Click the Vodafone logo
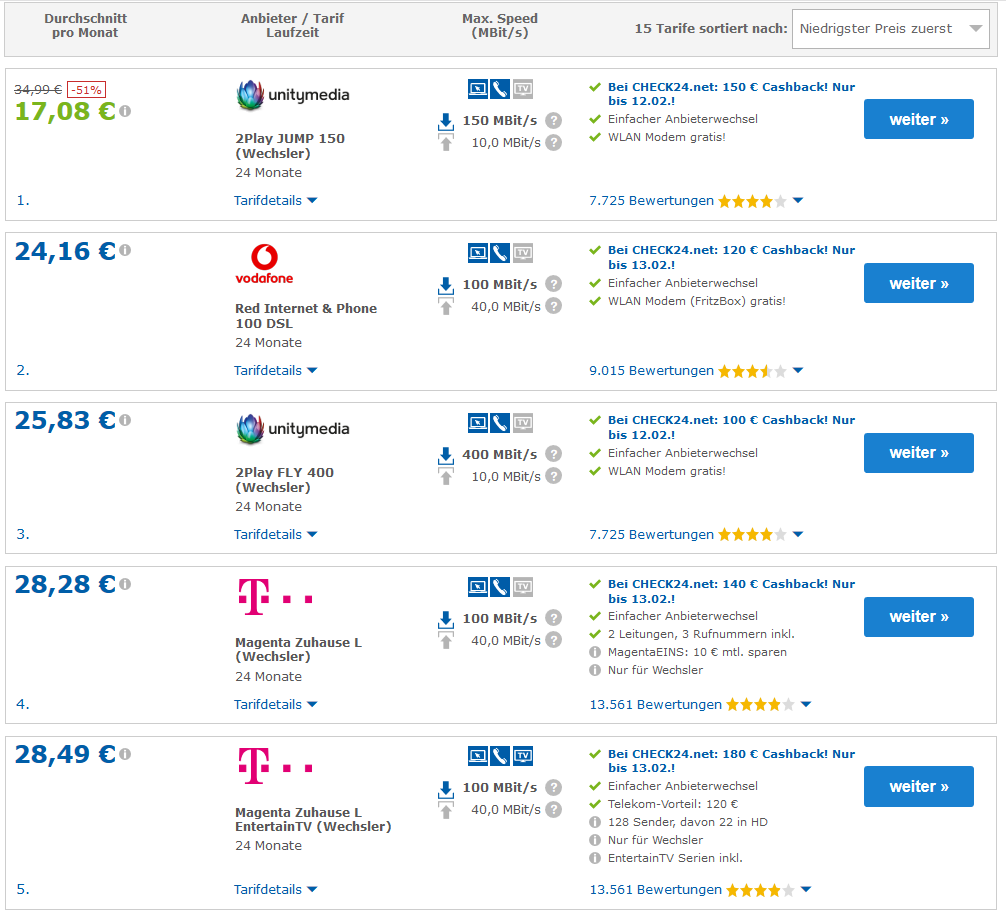The image size is (1006, 912). tap(264, 264)
